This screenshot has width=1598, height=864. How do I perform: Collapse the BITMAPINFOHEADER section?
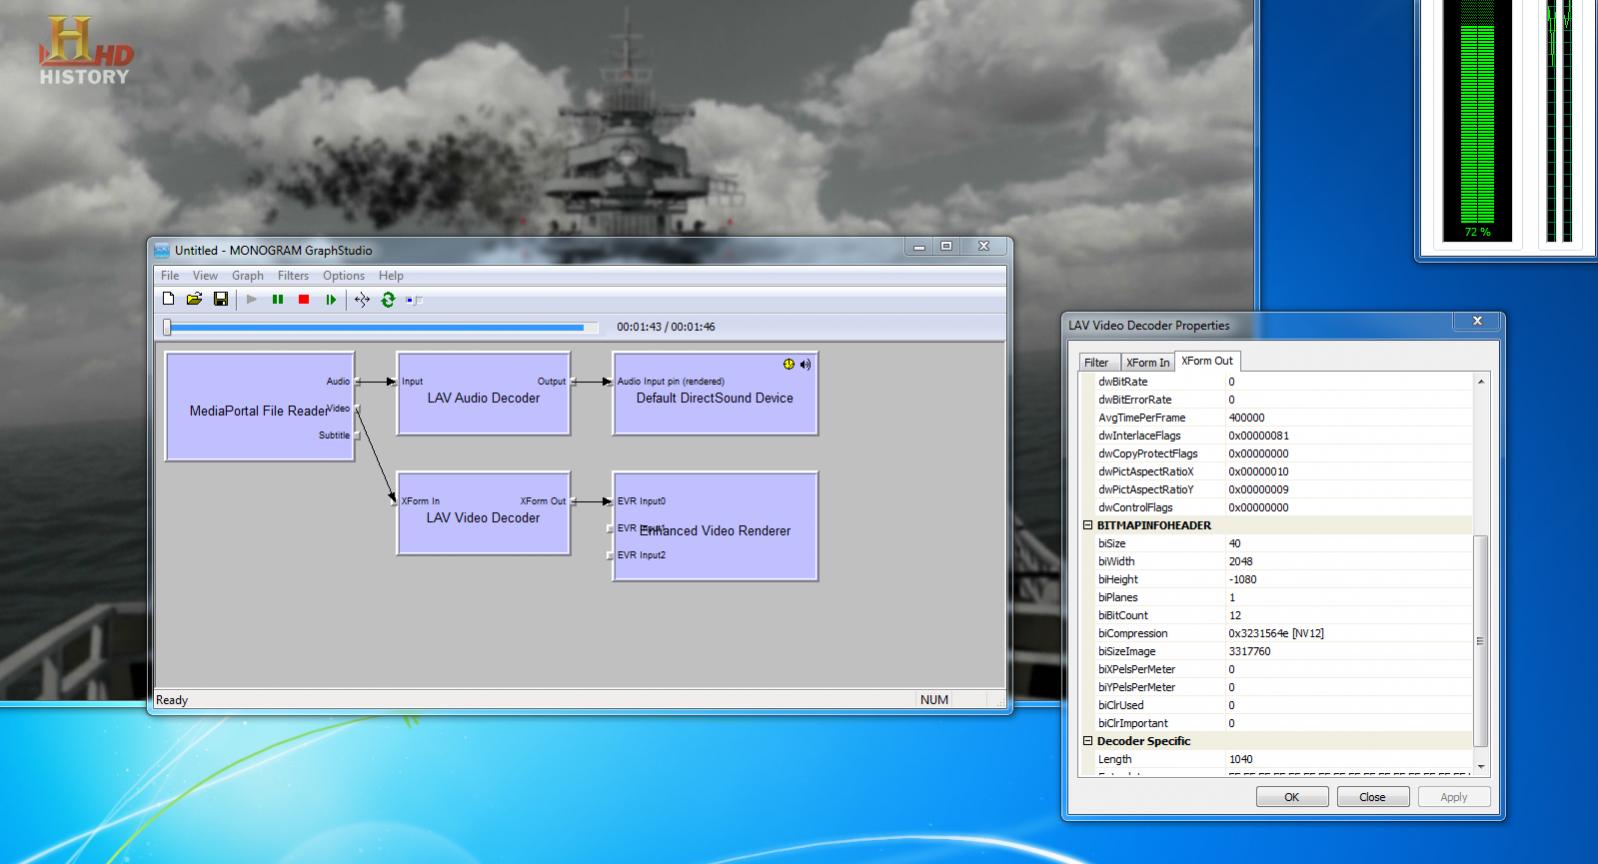pyautogui.click(x=1088, y=525)
